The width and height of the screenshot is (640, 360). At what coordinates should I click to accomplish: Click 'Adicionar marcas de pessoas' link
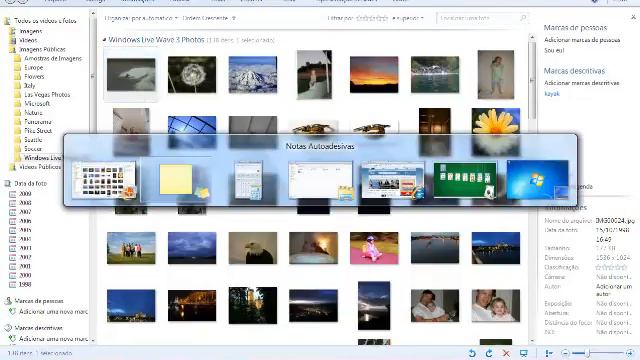pos(582,40)
